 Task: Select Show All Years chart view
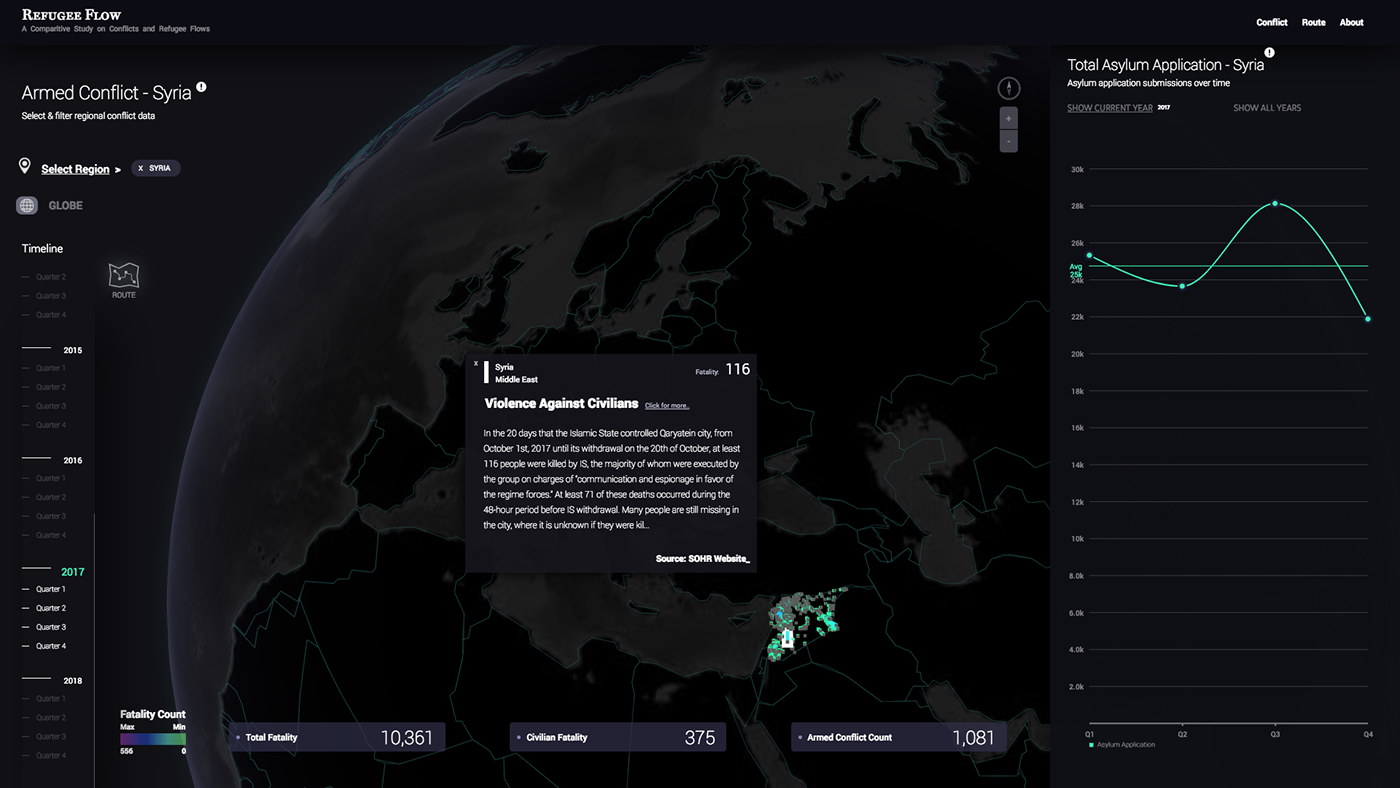1267,108
